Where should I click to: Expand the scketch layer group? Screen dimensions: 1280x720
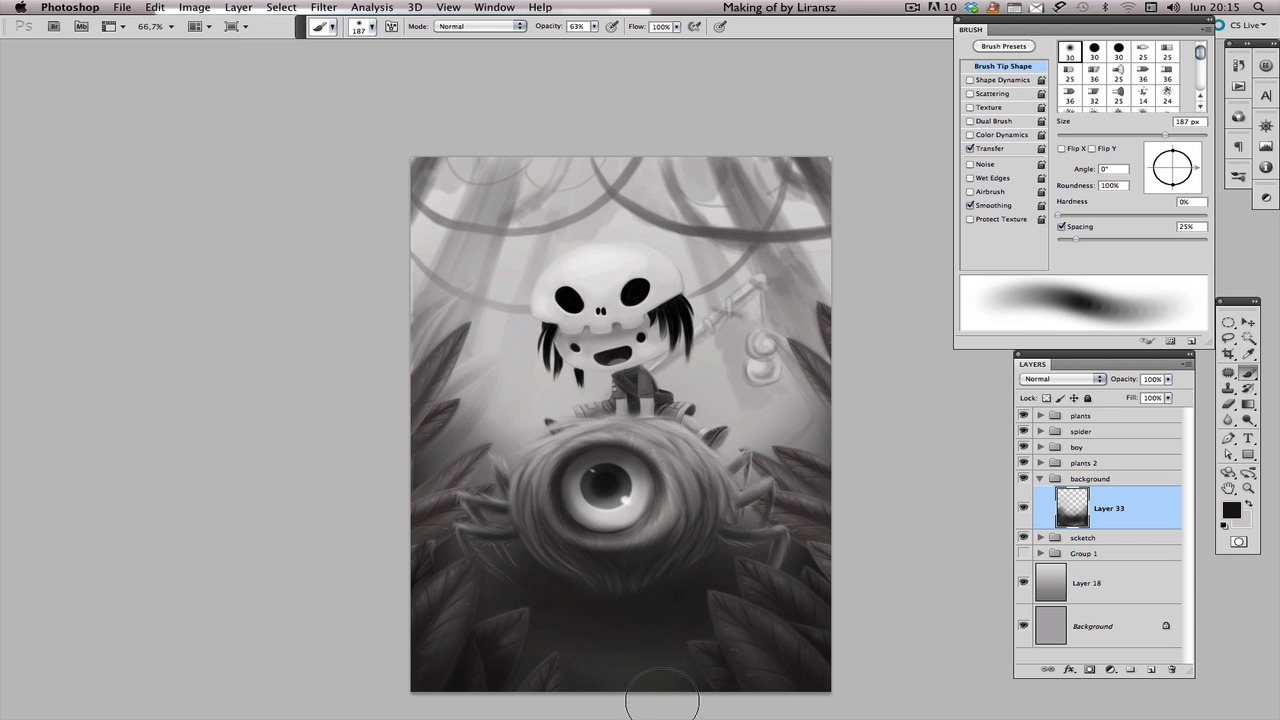(x=1040, y=538)
